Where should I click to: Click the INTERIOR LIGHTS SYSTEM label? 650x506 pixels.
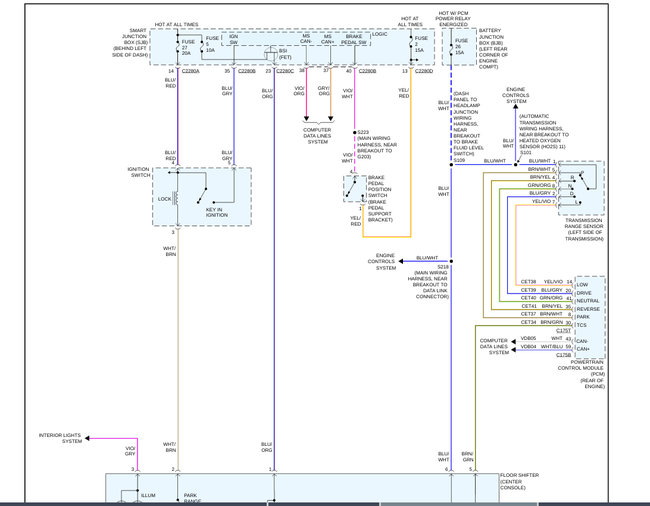pyautogui.click(x=61, y=438)
